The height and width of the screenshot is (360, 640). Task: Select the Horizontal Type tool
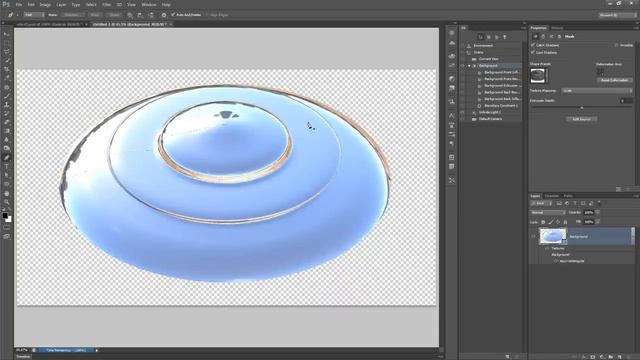pyautogui.click(x=7, y=166)
